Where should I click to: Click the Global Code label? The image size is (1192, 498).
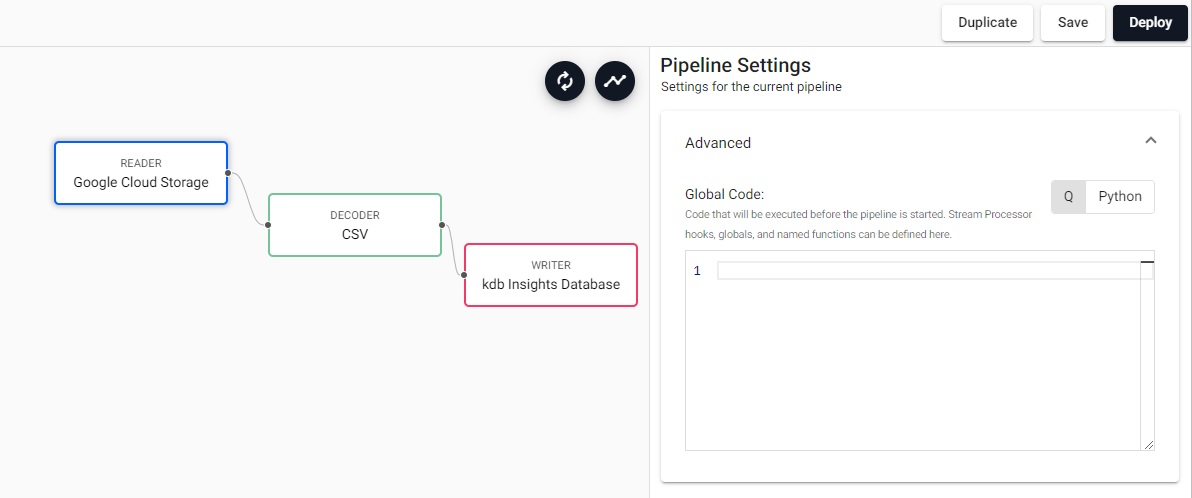coord(724,195)
